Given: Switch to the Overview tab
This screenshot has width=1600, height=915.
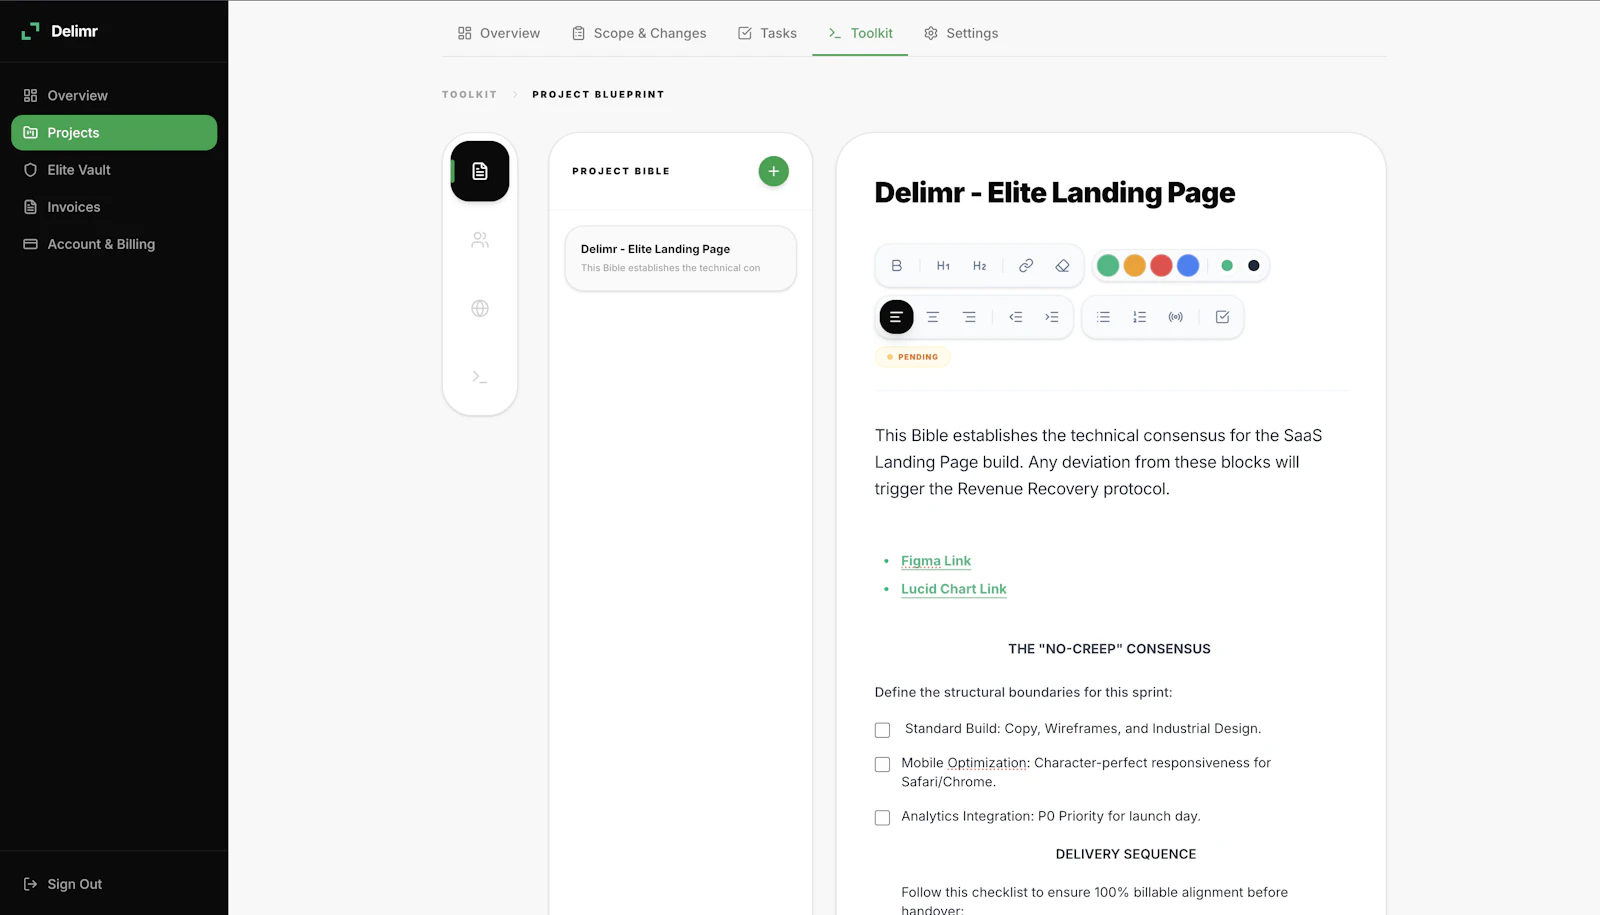Looking at the screenshot, I should click(x=499, y=33).
